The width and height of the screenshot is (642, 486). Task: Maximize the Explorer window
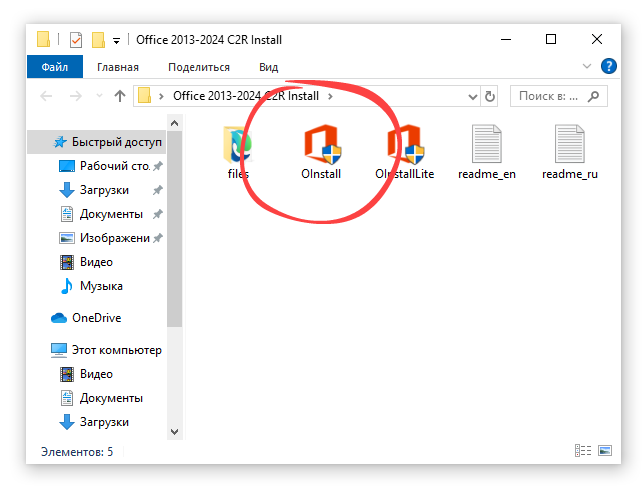click(551, 39)
